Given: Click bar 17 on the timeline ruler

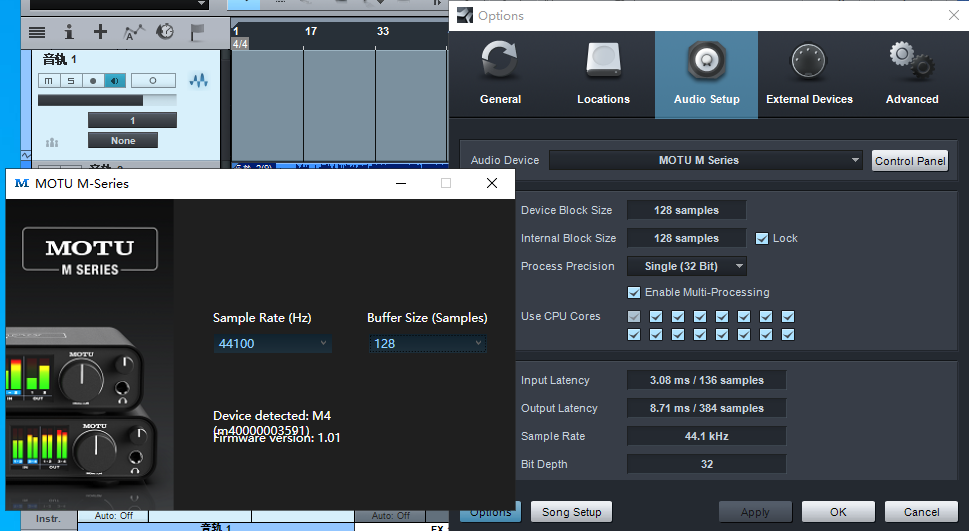Looking at the screenshot, I should [311, 31].
